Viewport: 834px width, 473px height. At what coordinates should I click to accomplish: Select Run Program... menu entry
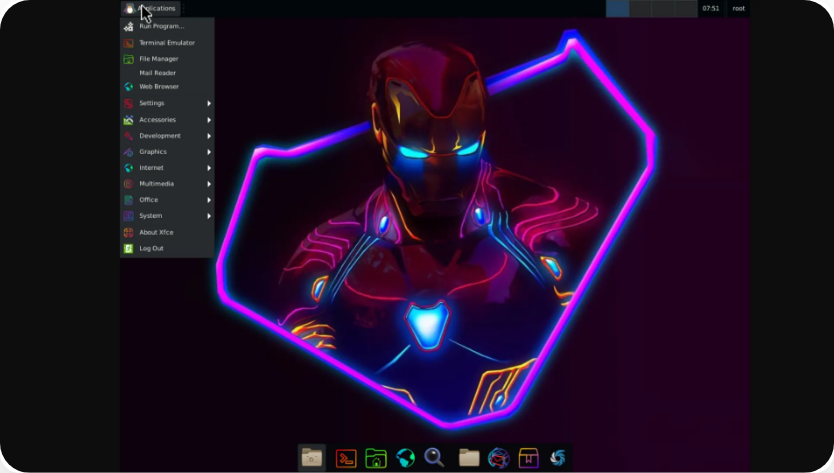[x=161, y=26]
